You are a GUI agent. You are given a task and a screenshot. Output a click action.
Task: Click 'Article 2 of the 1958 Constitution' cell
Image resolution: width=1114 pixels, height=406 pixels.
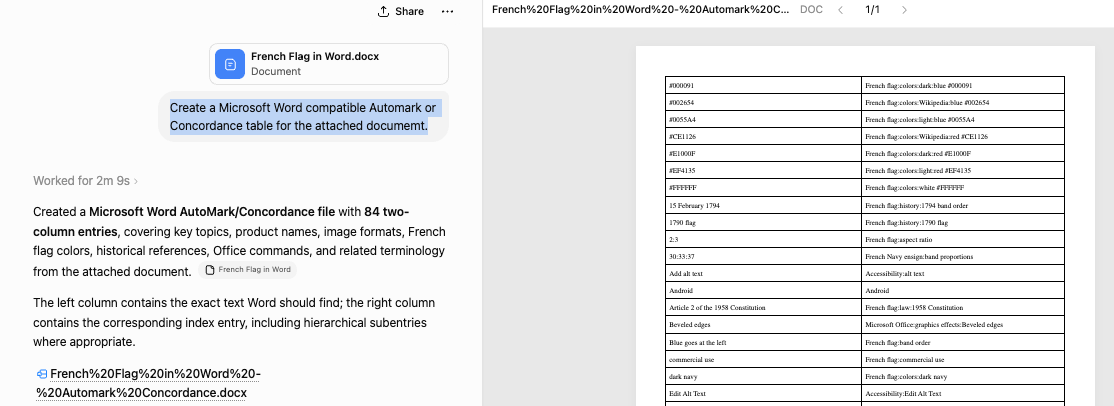pyautogui.click(x=763, y=308)
